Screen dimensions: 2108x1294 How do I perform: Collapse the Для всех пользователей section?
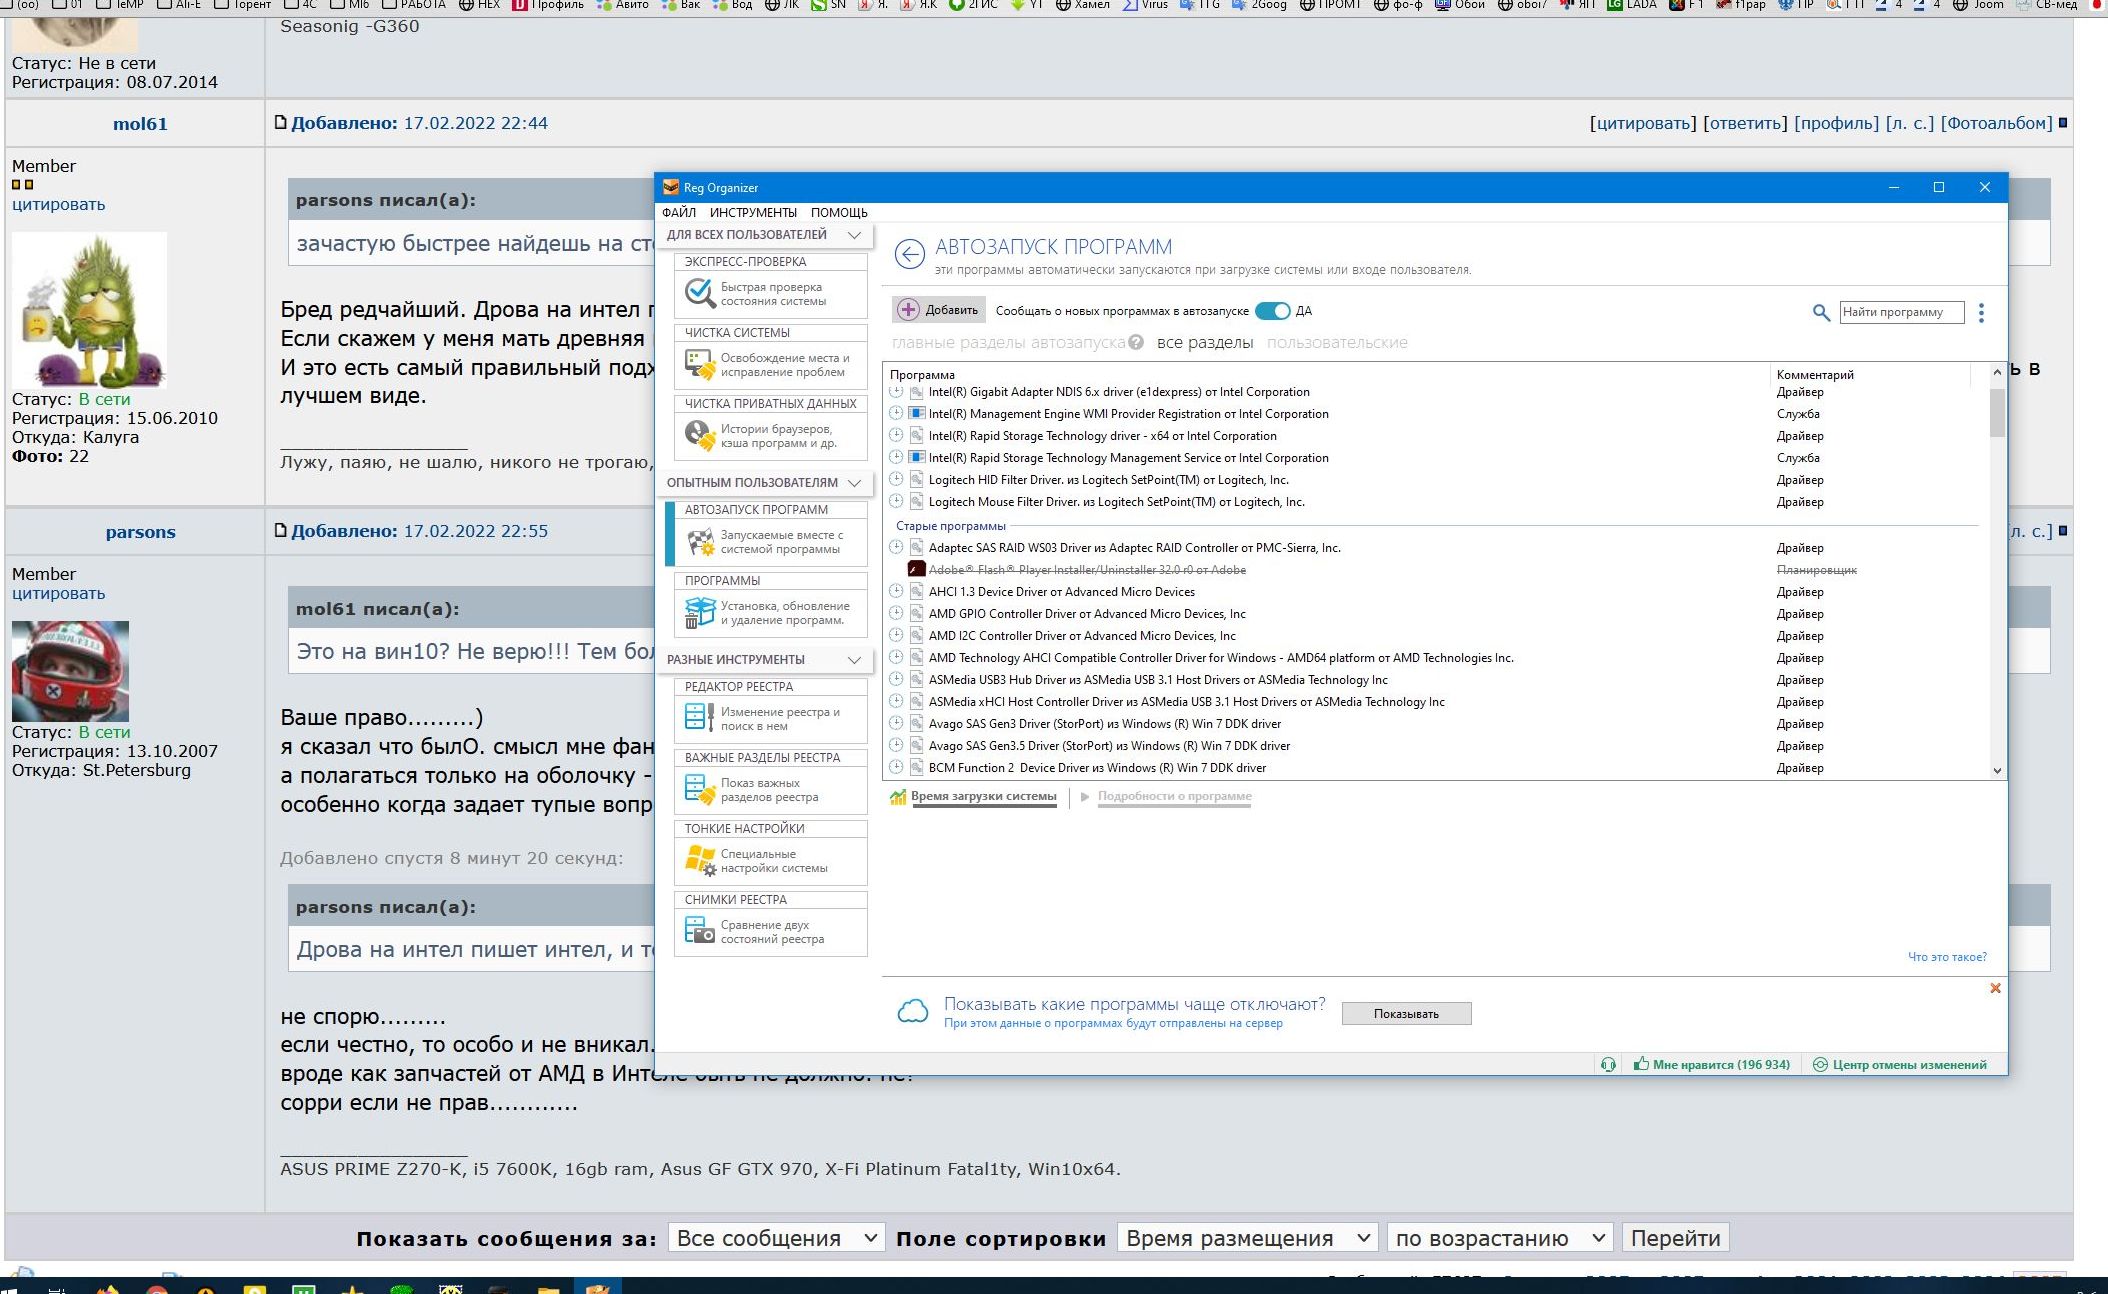(854, 235)
